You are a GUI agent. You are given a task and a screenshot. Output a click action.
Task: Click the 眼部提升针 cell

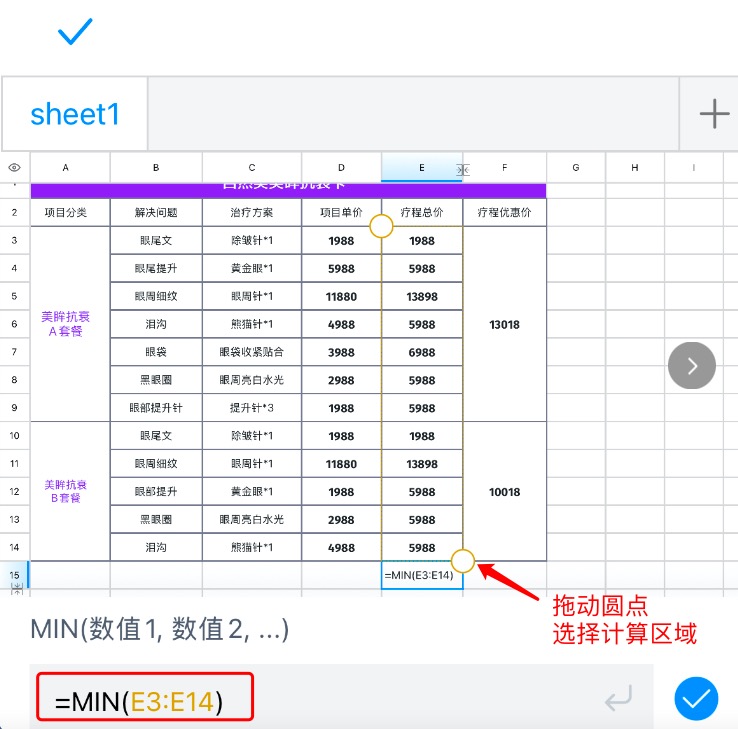click(156, 408)
